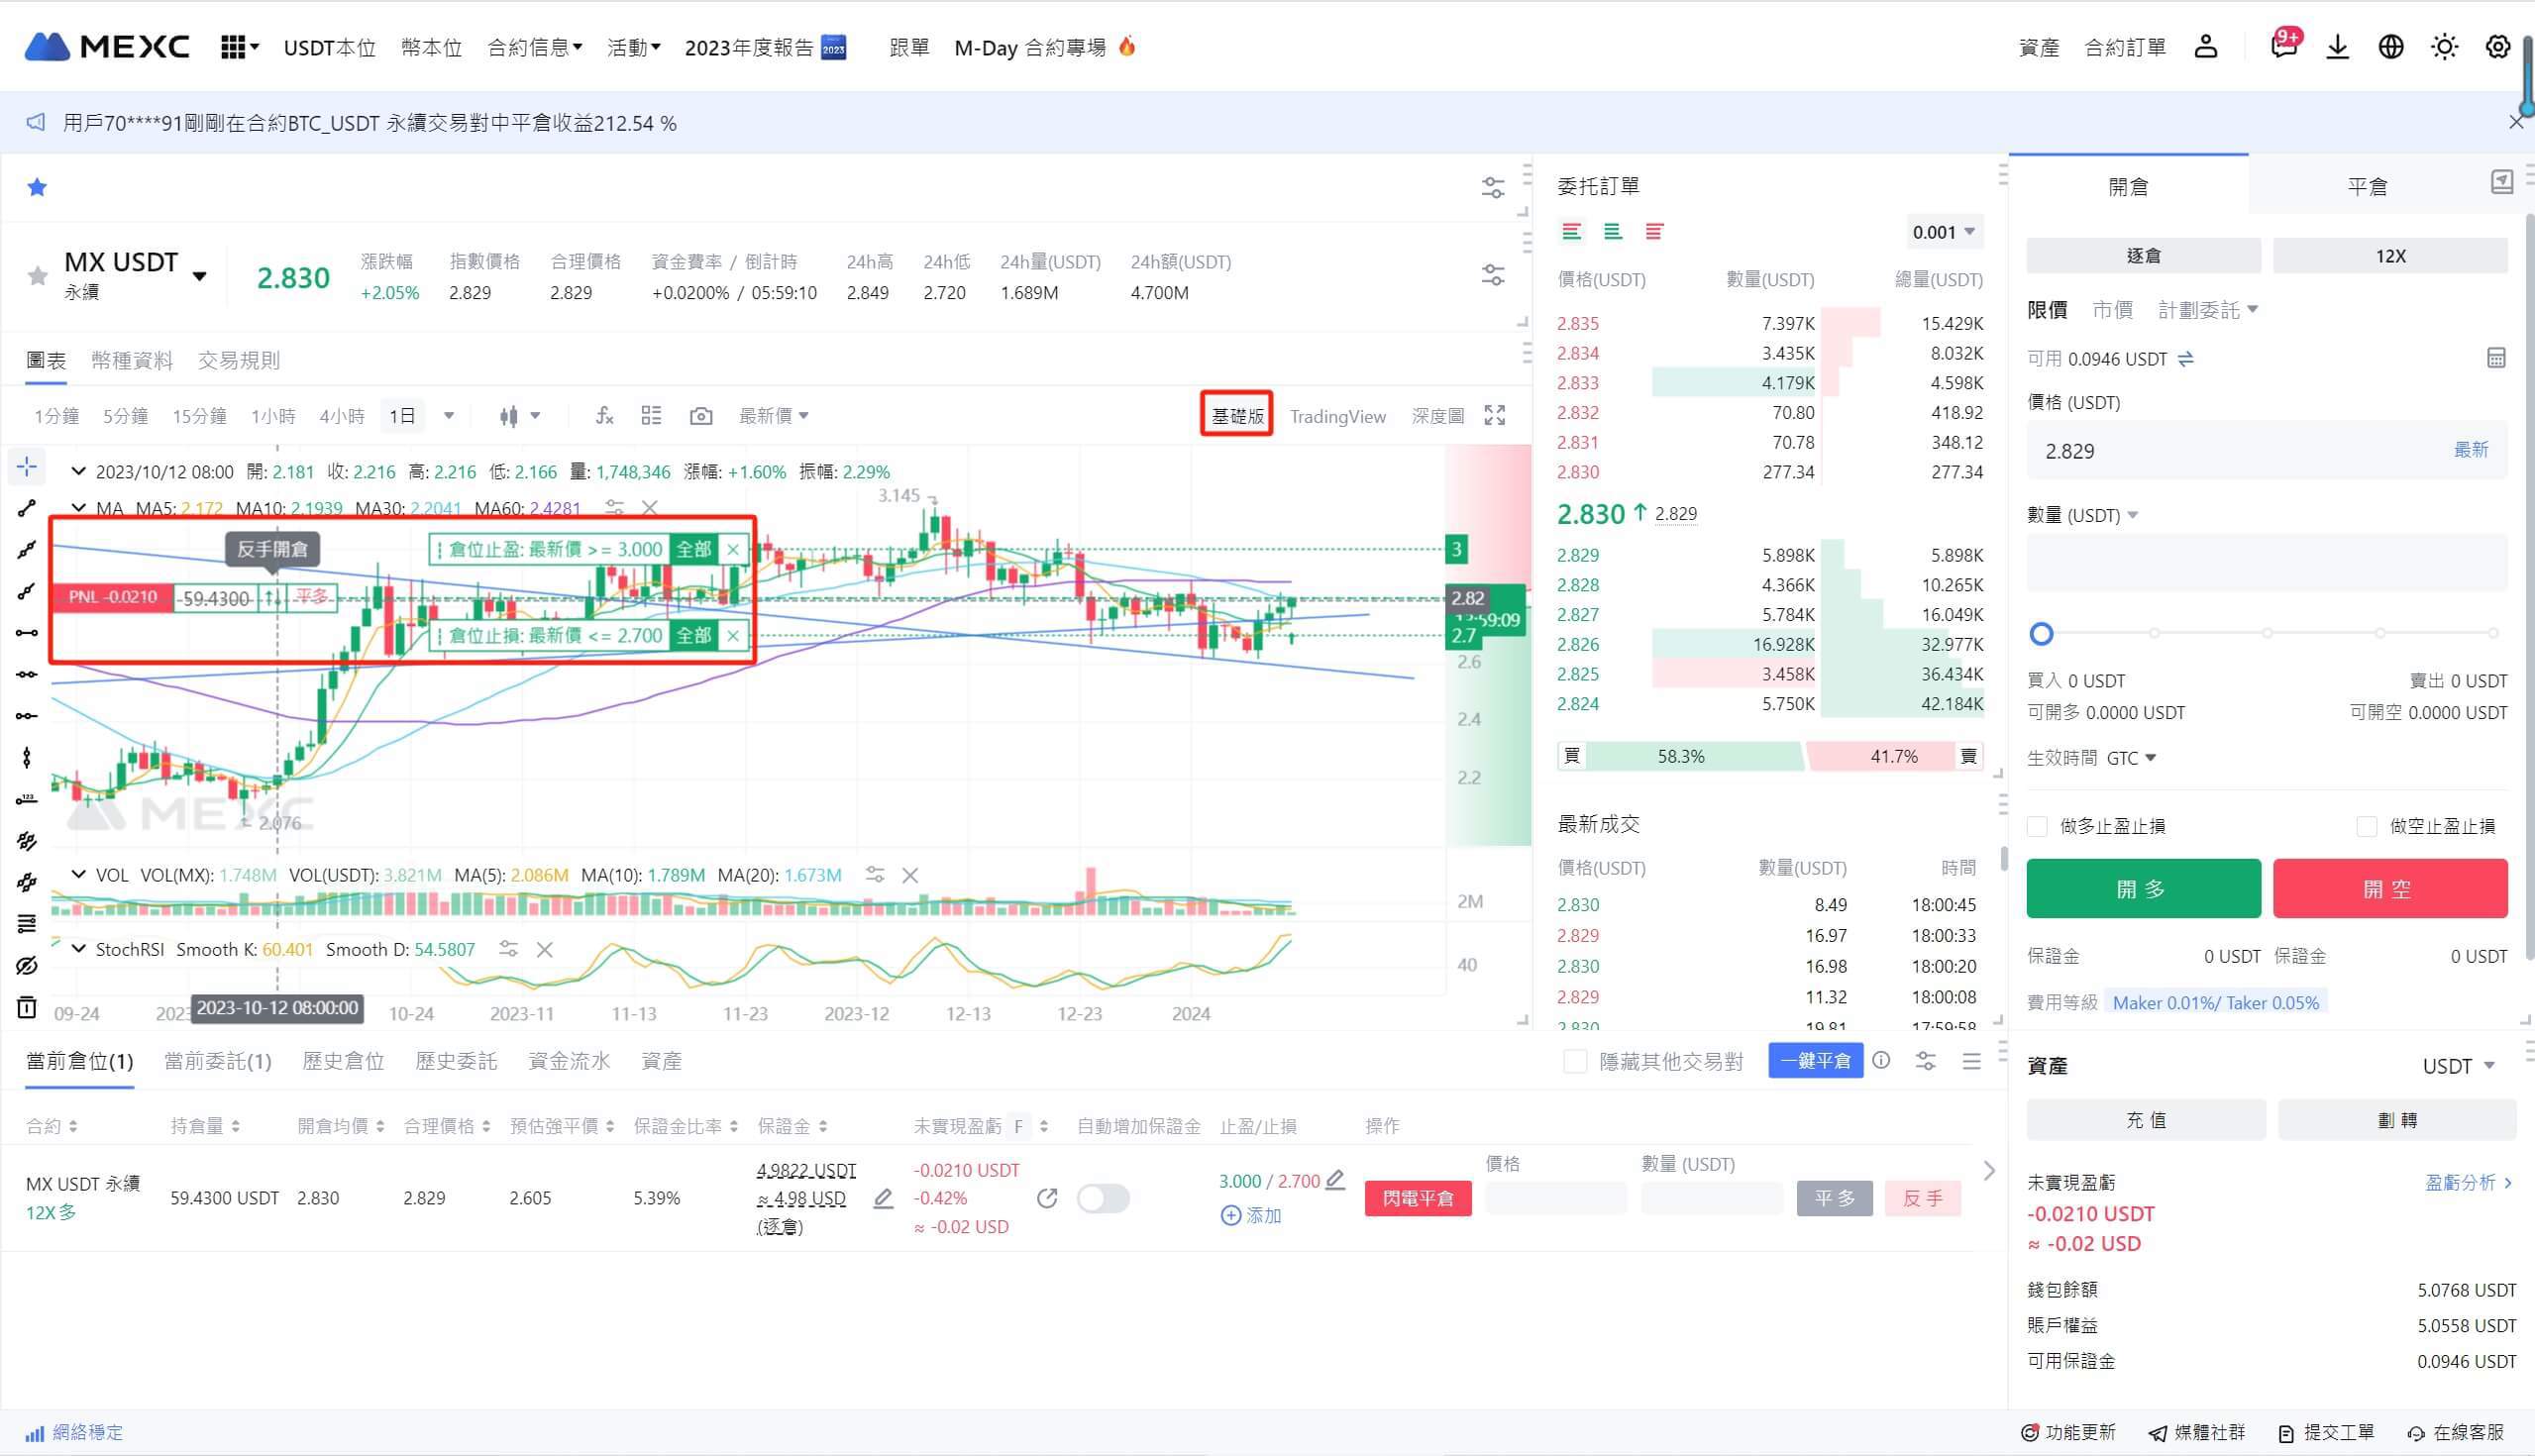Open the language globe icon
This screenshot has width=2535, height=1456.
click(x=2390, y=47)
